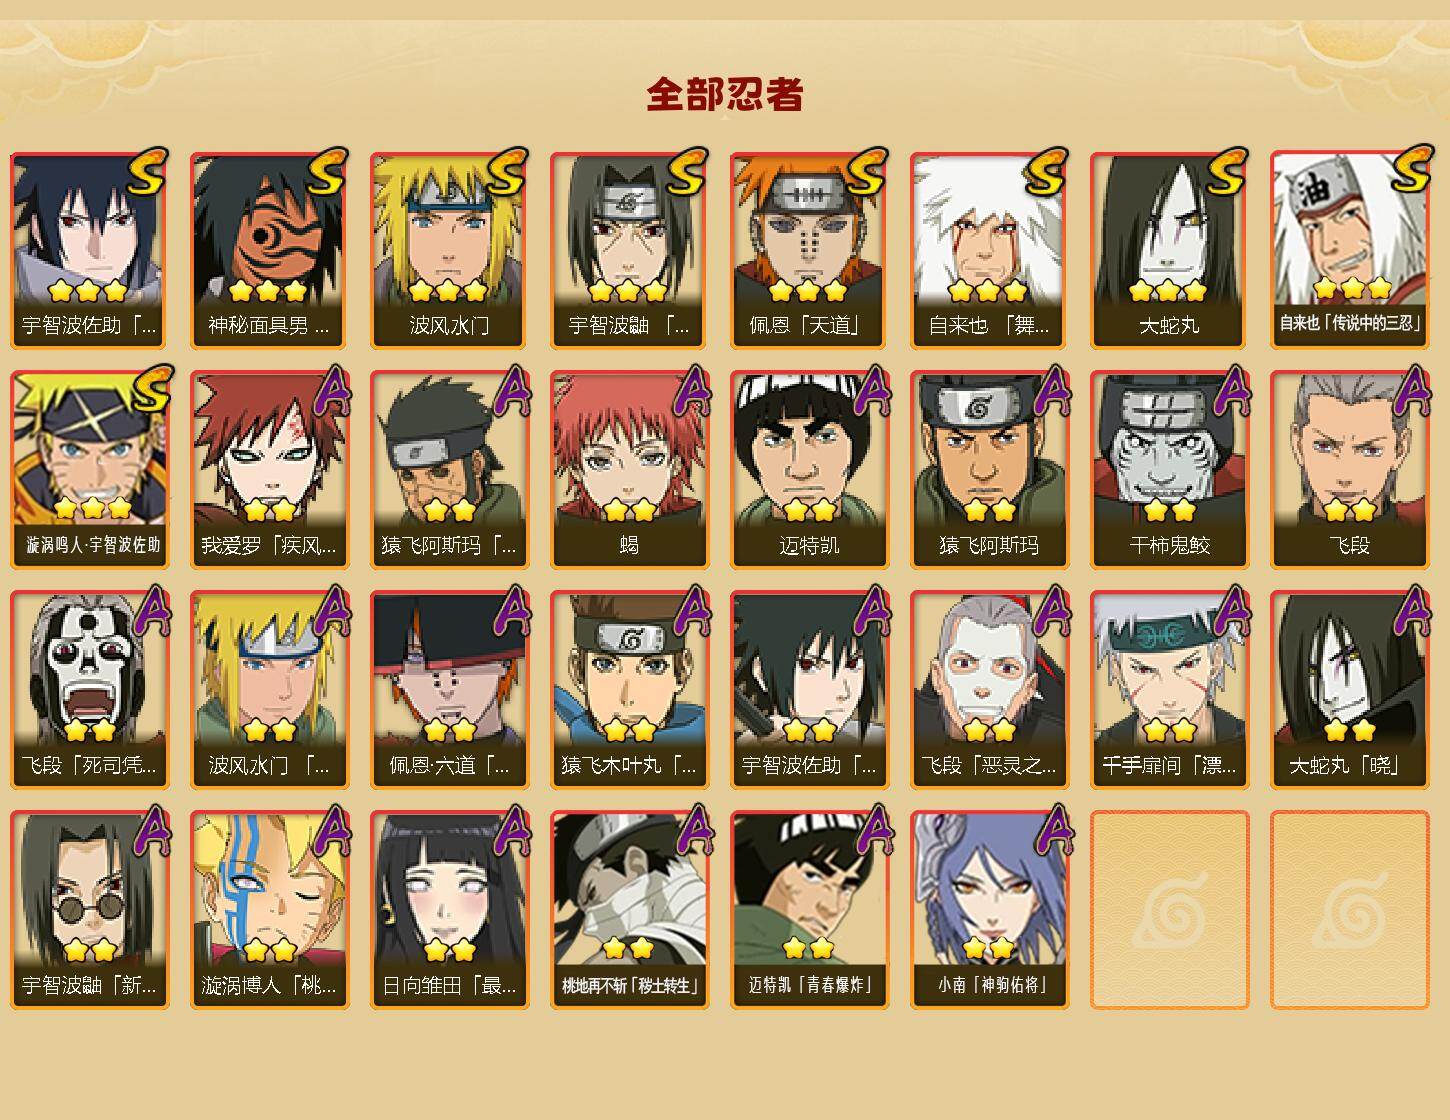This screenshot has width=1450, height=1120.
Task: Select the 桃地再不斩「秽土转生」card
Action: click(x=629, y=910)
